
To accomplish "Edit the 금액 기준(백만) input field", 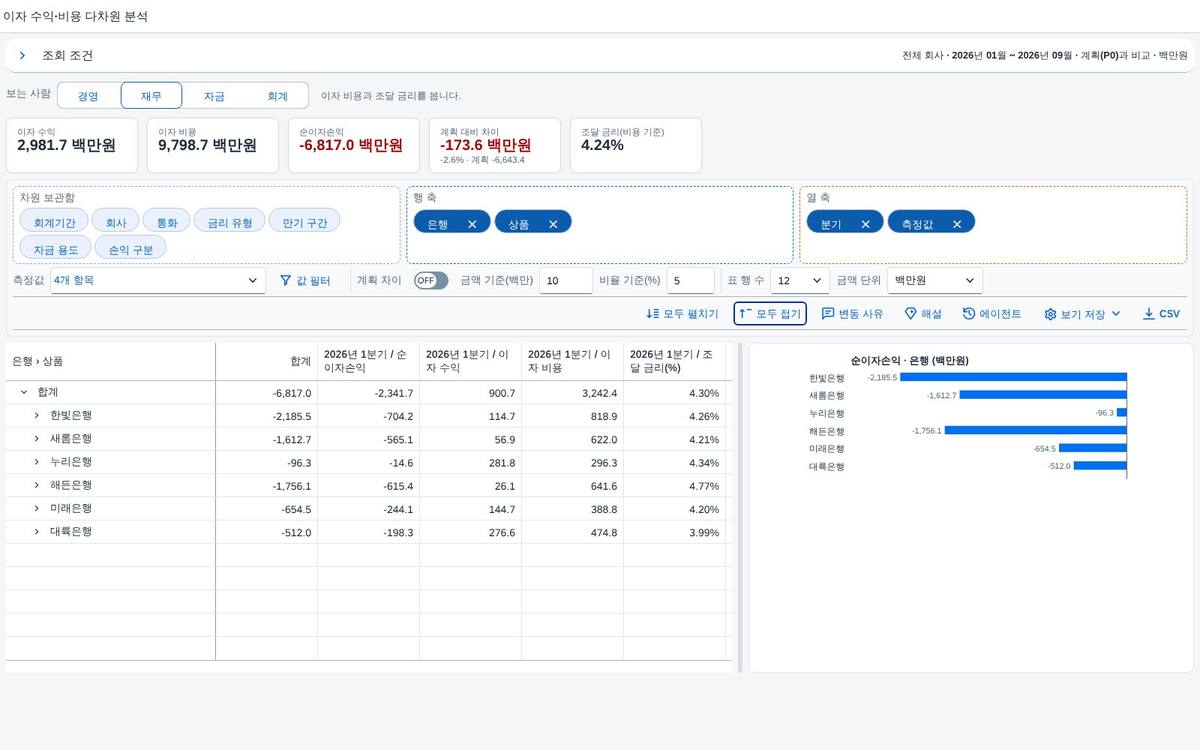I will (566, 281).
